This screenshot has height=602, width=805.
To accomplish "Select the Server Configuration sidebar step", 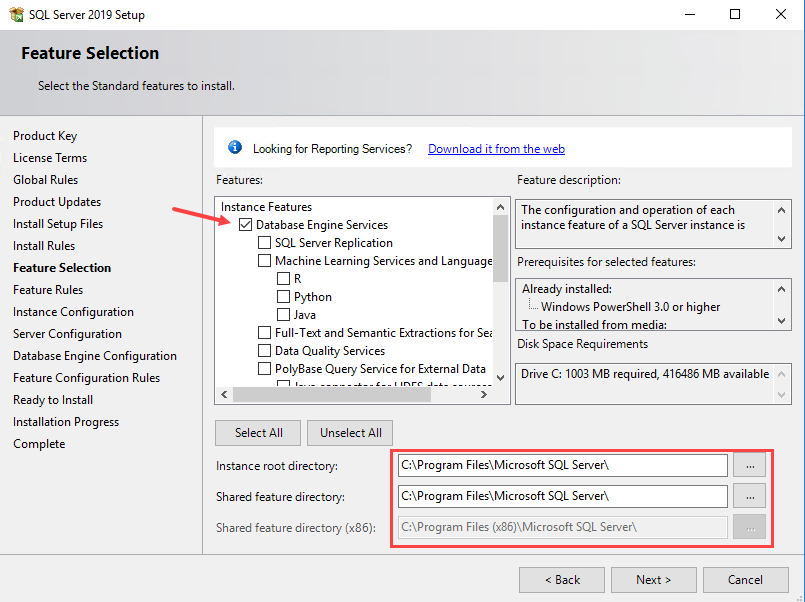I will 67,334.
